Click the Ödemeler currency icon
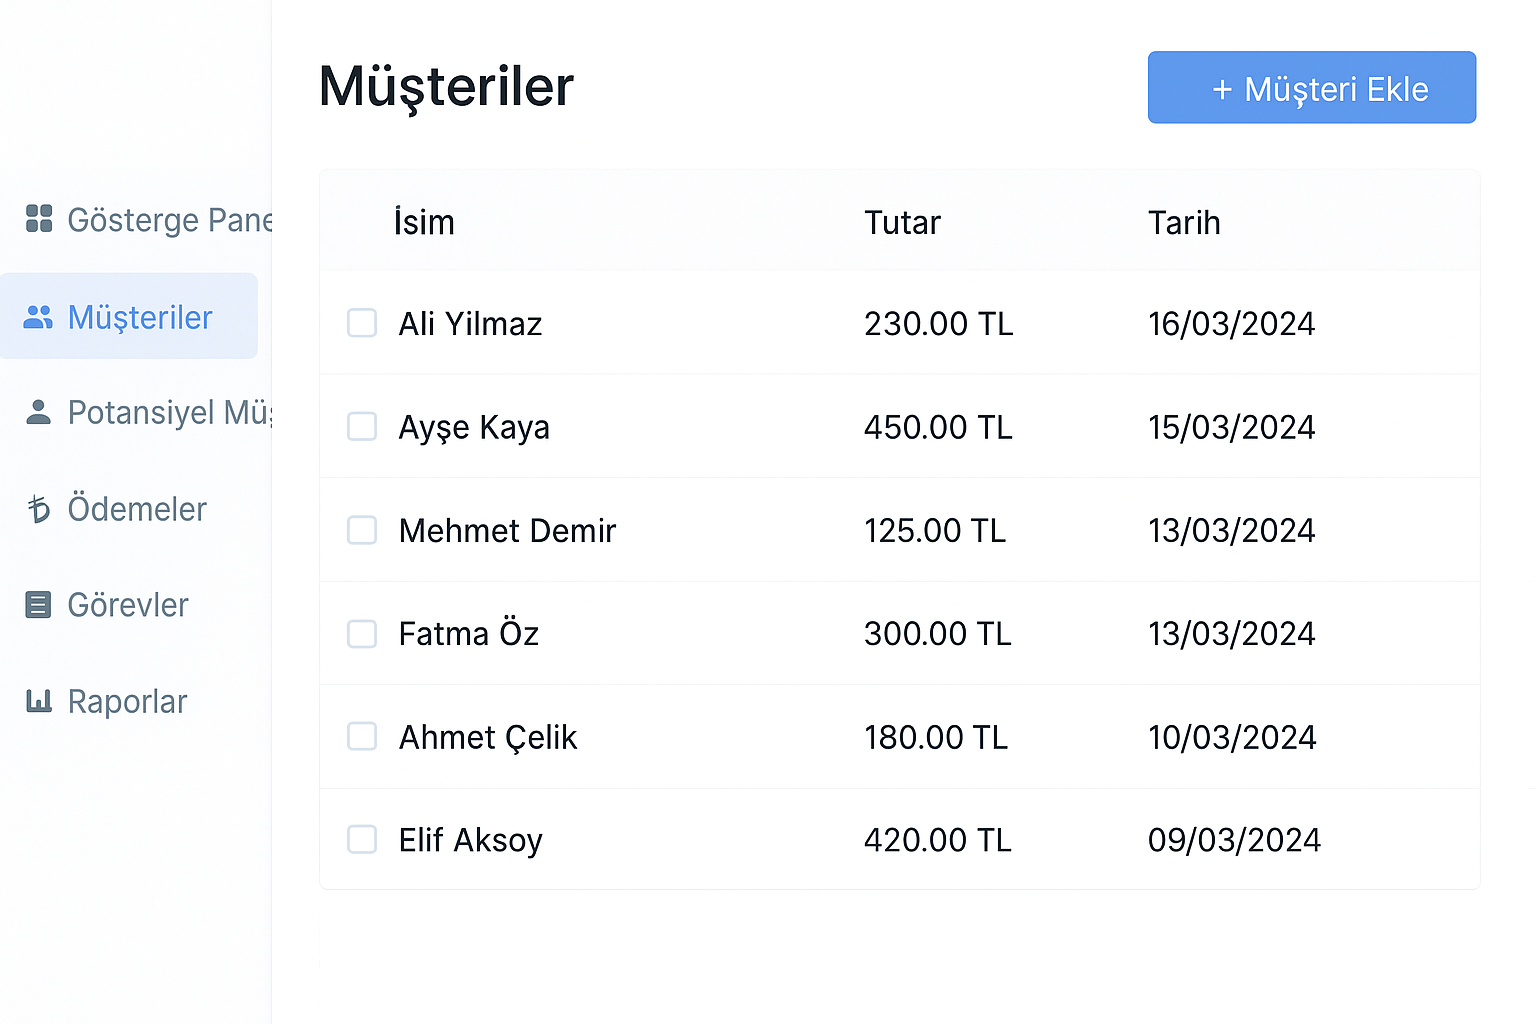 pos(39,509)
